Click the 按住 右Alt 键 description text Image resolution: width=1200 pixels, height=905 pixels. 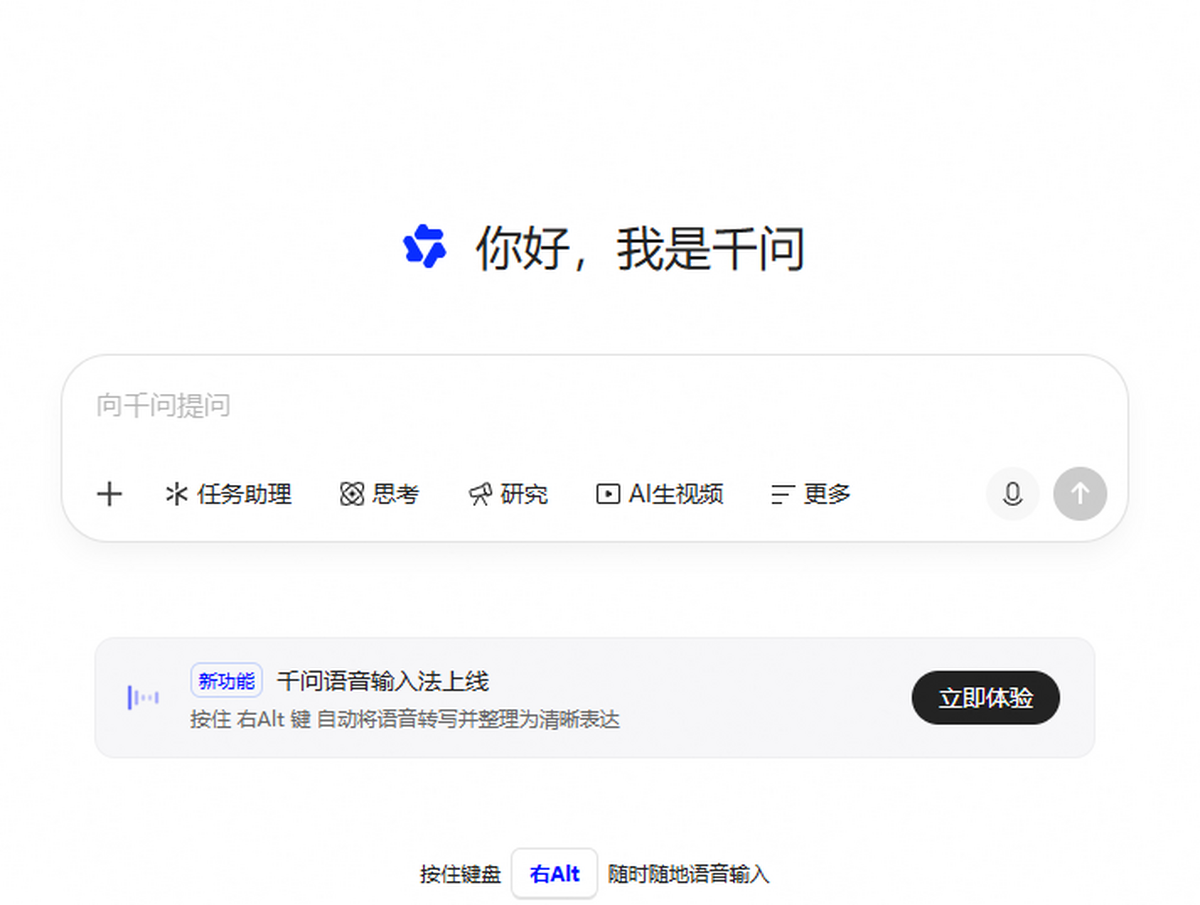click(x=405, y=719)
